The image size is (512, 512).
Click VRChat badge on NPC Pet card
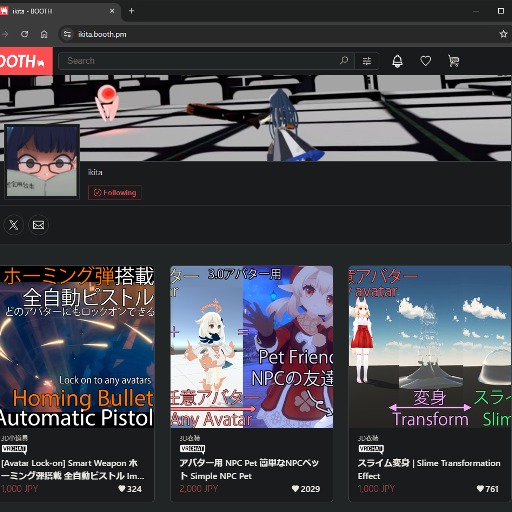click(192, 449)
